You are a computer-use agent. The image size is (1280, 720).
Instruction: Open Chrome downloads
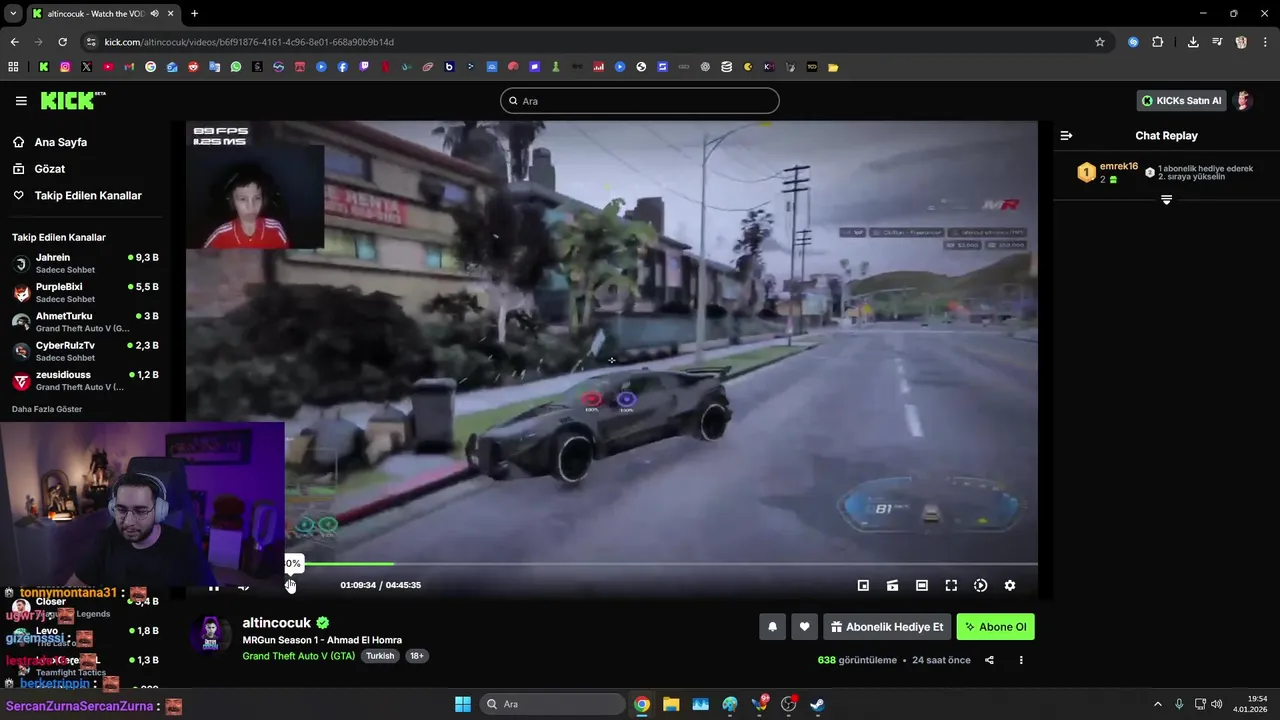(x=1193, y=42)
